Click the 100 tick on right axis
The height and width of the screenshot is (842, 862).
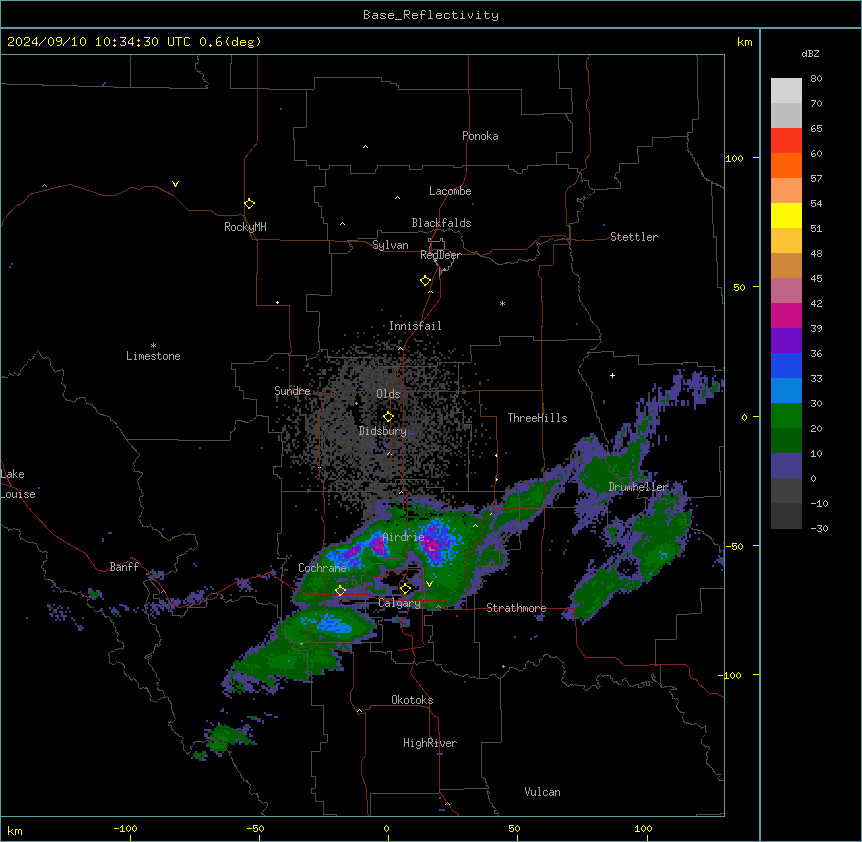[734, 158]
